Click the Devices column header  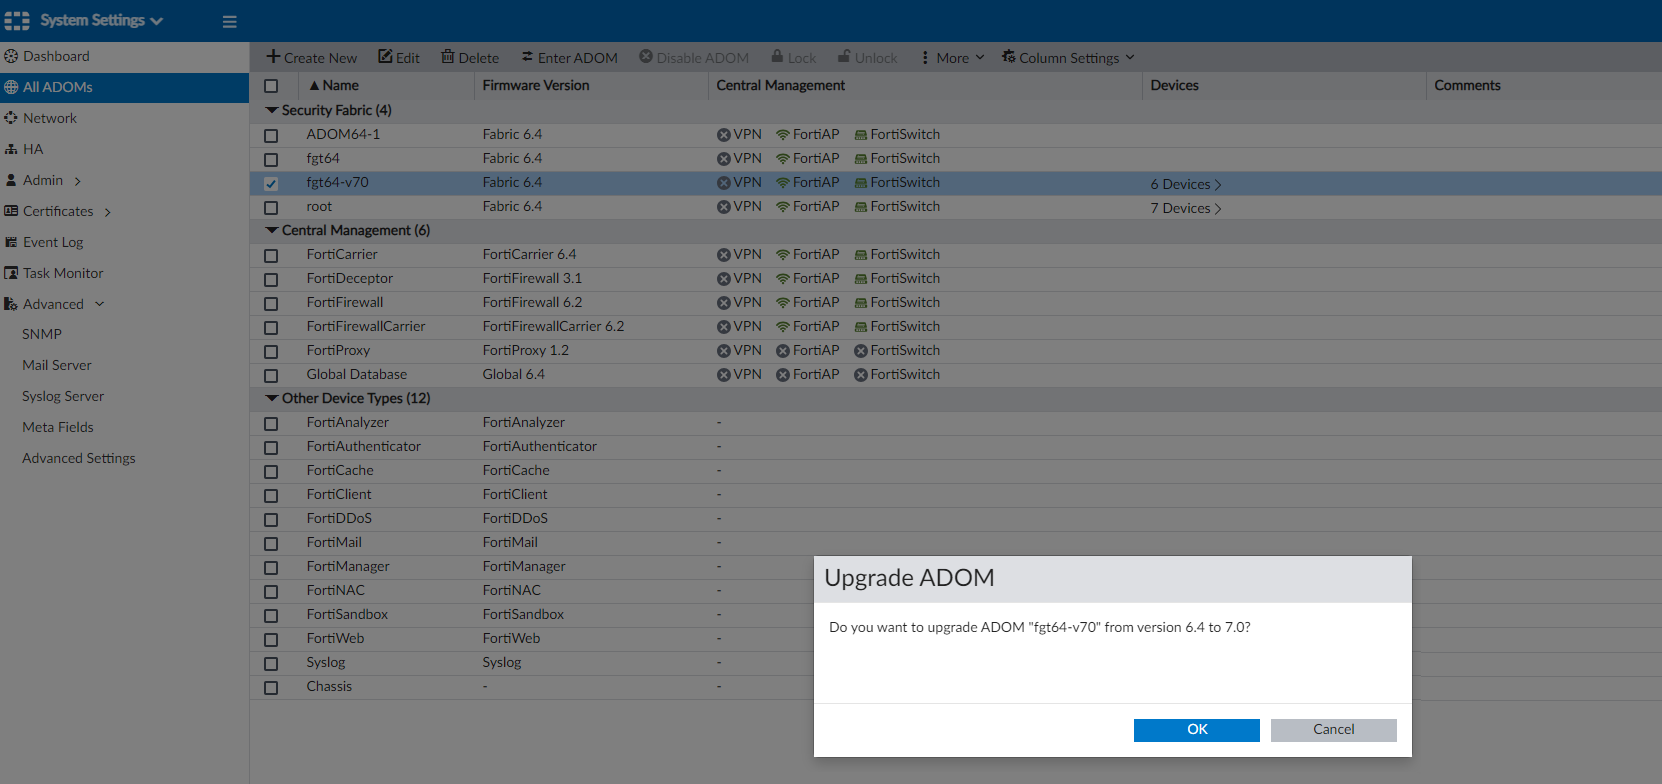1174,86
